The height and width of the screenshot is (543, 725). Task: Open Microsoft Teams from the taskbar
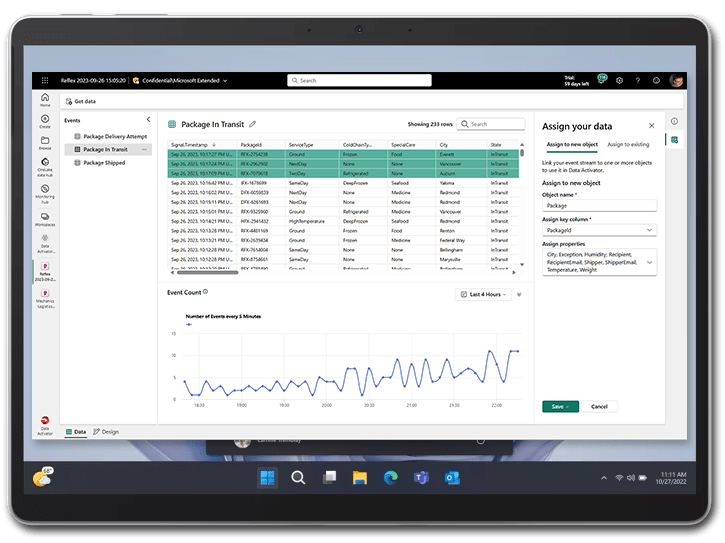click(x=421, y=478)
